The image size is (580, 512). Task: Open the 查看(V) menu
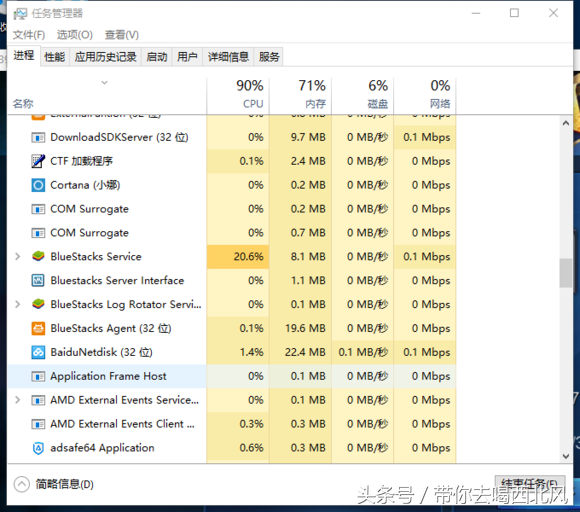(122, 35)
